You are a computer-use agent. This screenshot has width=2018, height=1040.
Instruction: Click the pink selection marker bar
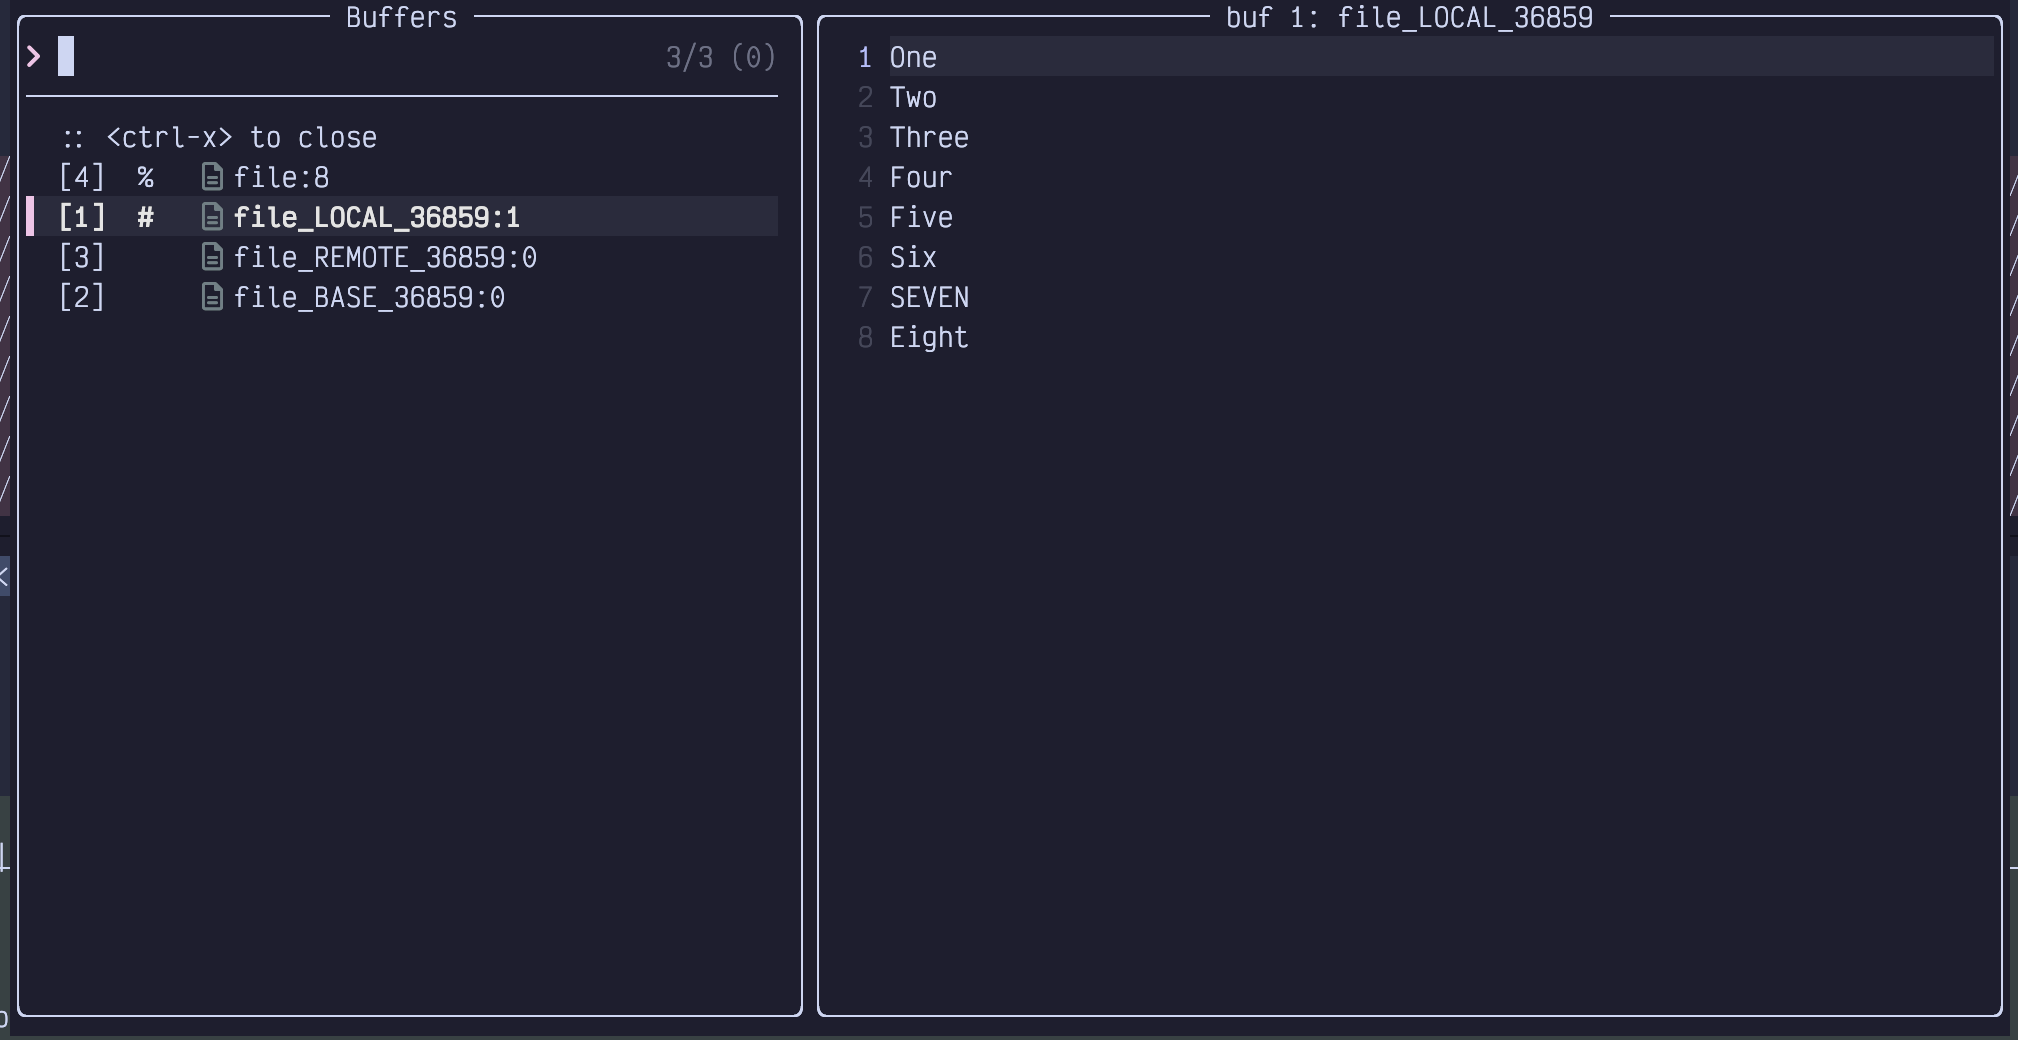(30, 217)
